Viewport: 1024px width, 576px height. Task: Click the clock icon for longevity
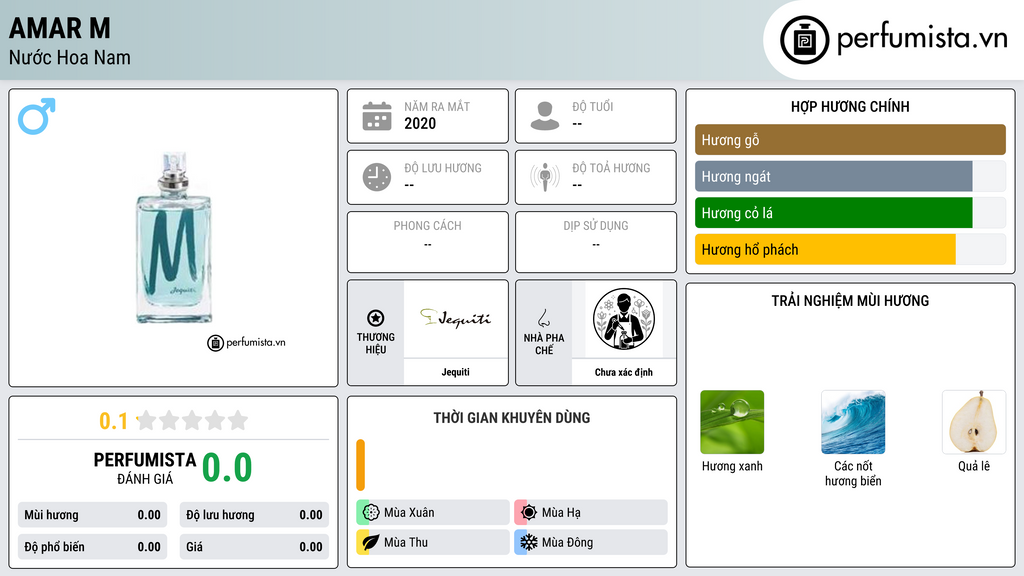(x=377, y=177)
